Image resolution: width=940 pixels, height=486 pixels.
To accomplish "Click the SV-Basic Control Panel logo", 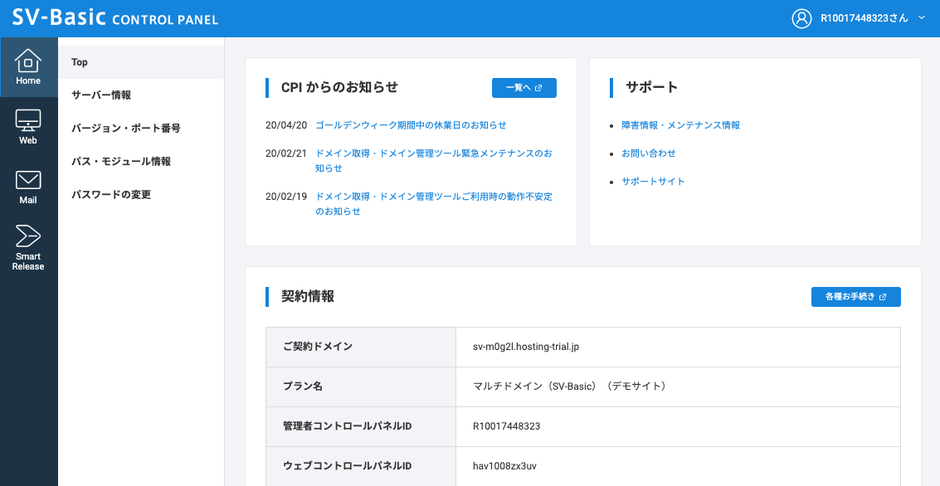I will [x=115, y=18].
